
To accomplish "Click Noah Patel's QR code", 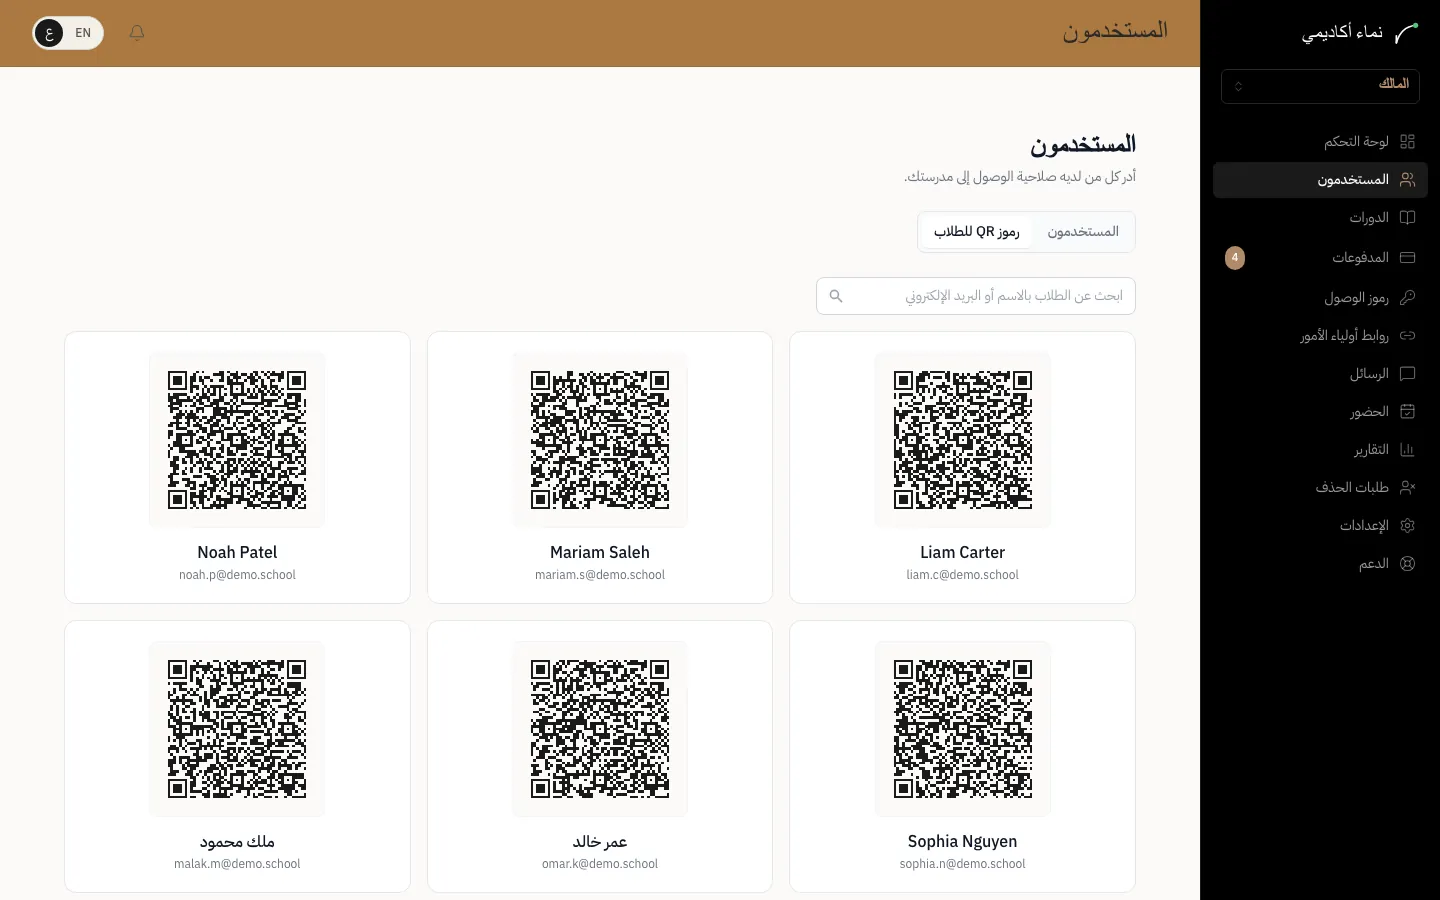I will click(x=237, y=440).
